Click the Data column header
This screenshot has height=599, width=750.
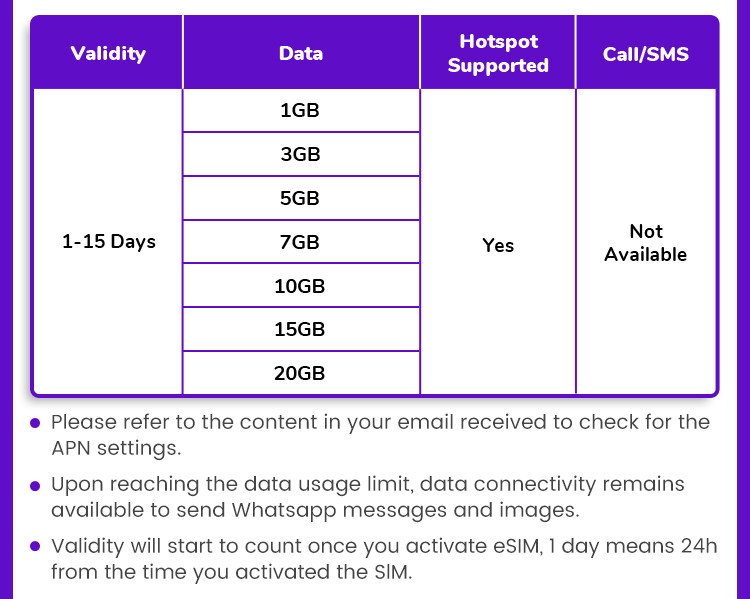click(301, 53)
